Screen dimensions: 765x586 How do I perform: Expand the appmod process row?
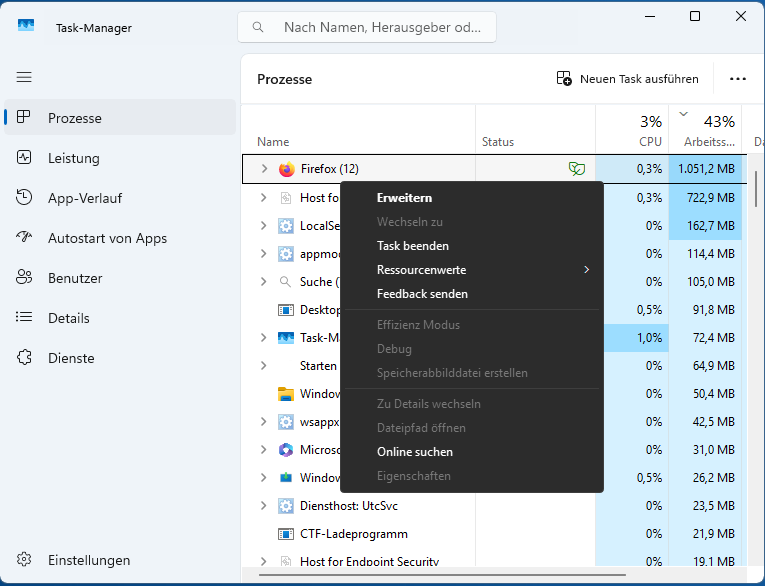click(263, 254)
